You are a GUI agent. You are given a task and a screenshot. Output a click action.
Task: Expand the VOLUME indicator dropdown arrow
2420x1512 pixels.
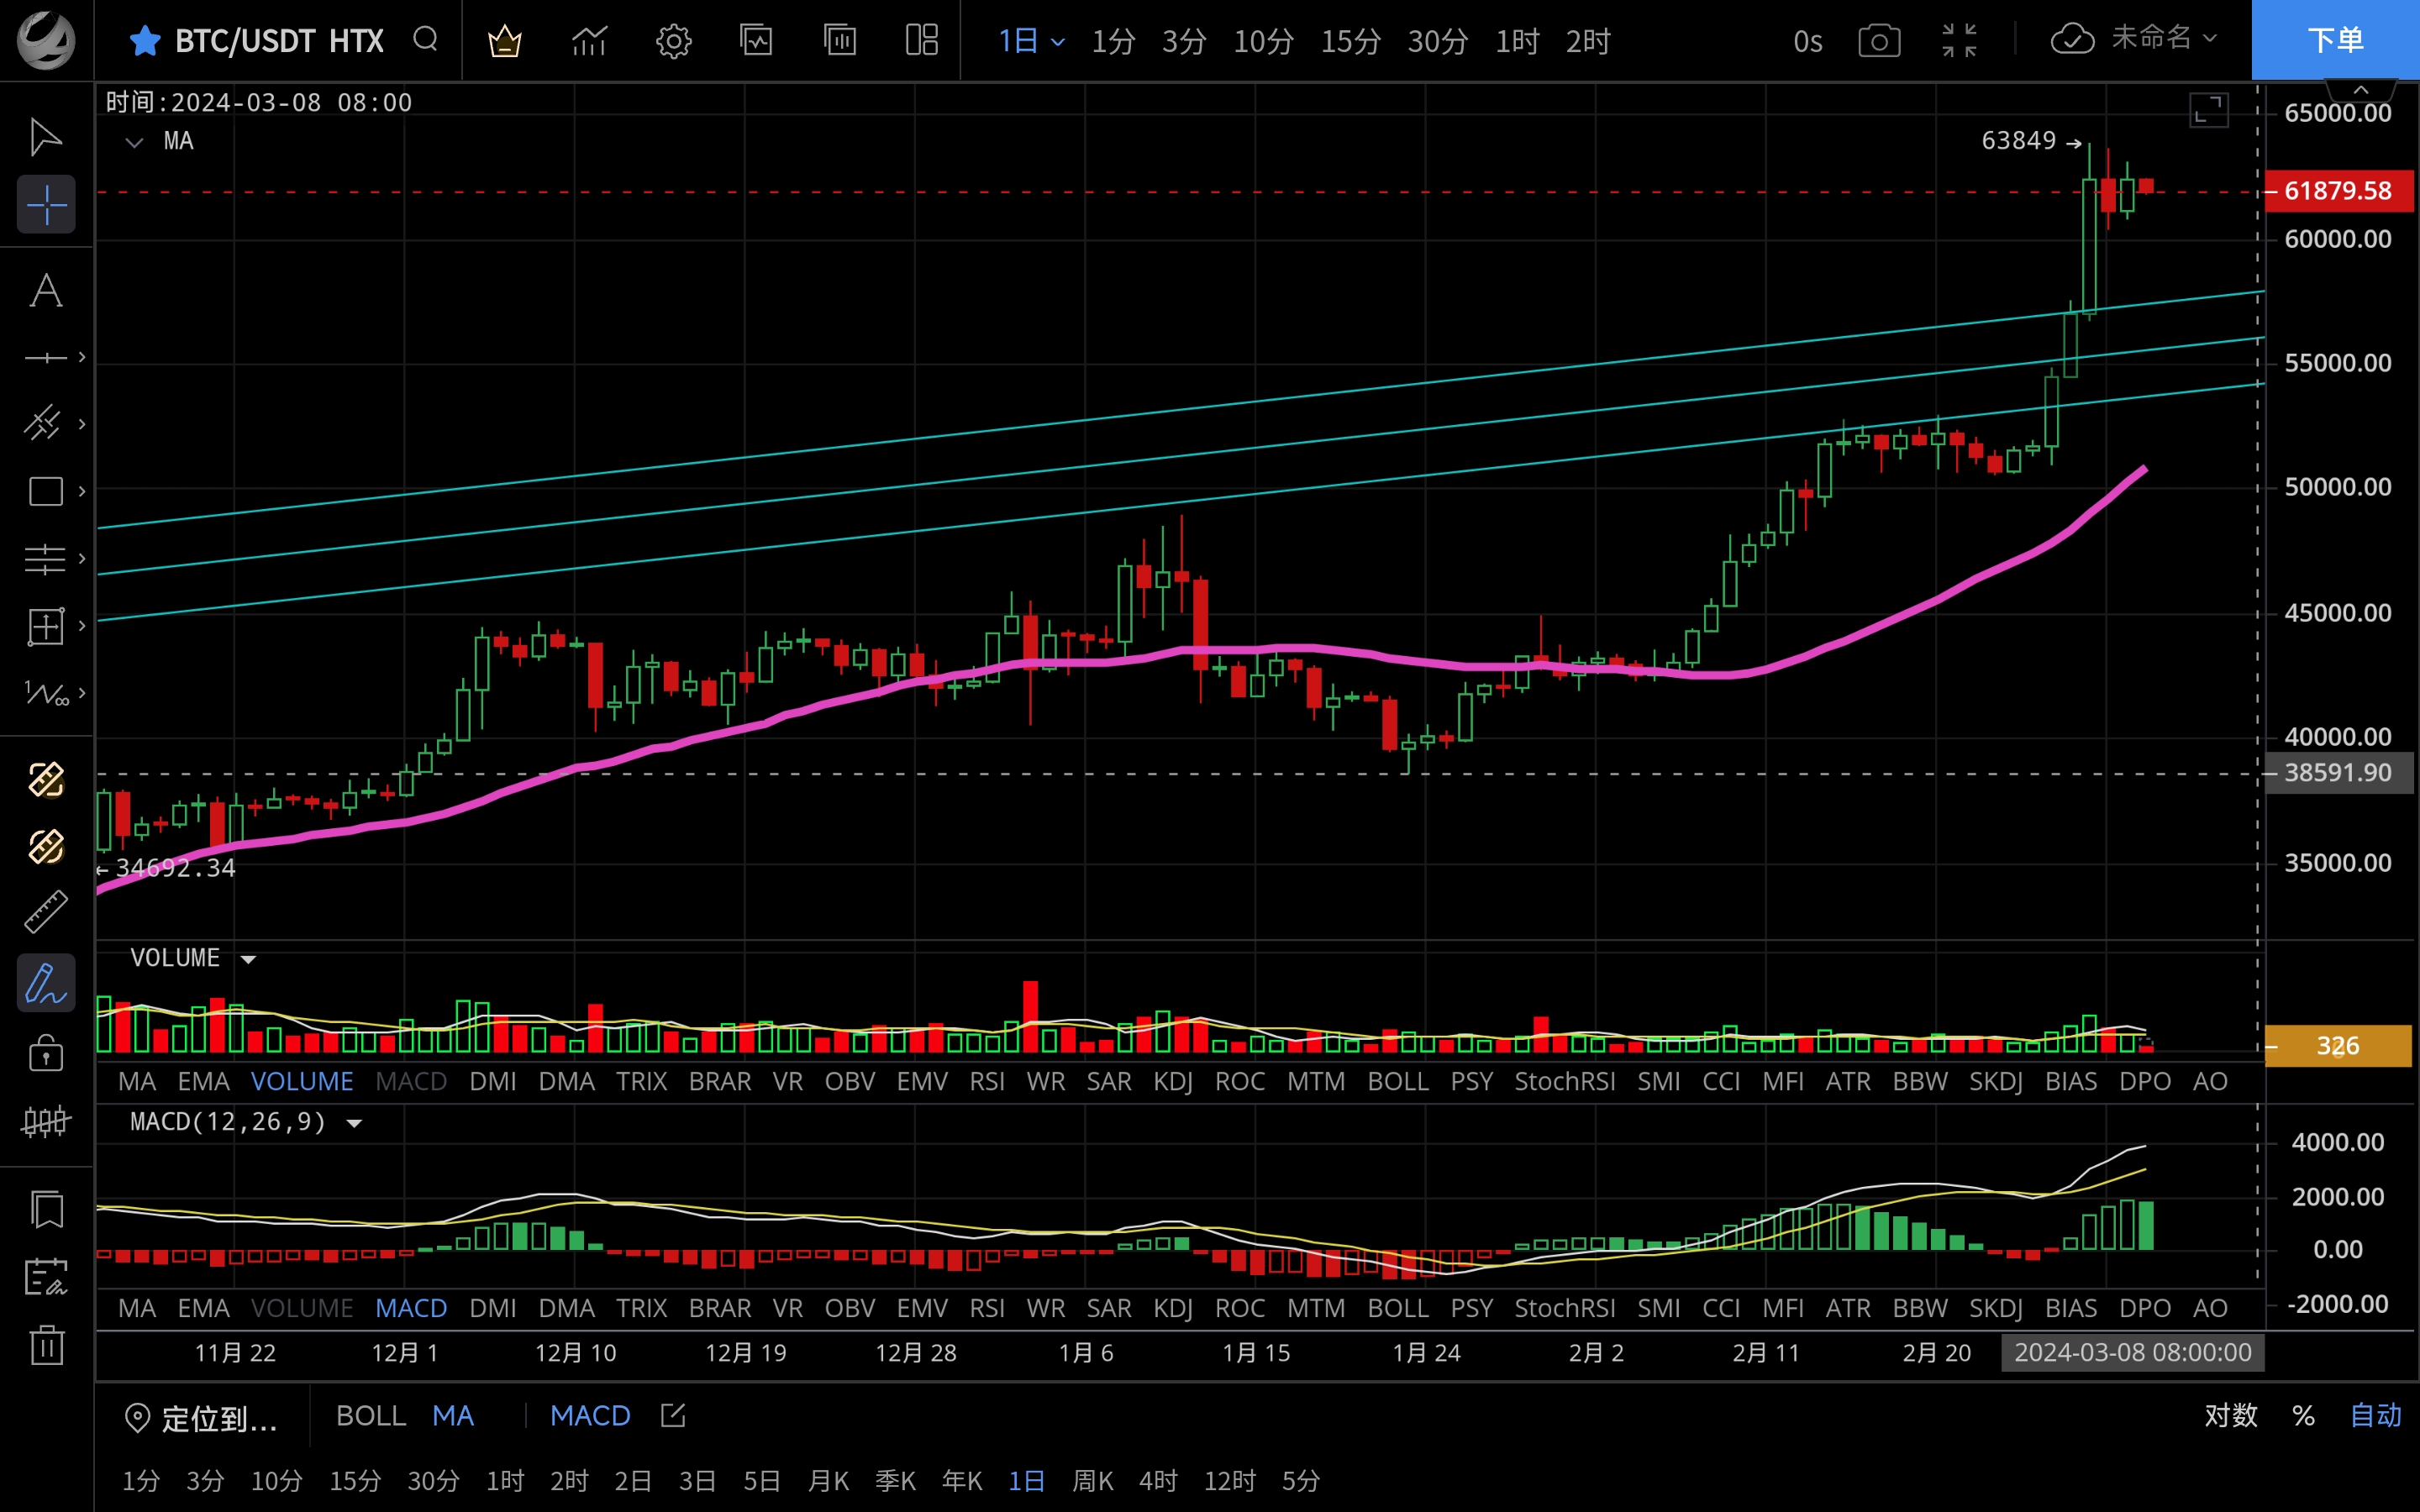point(249,959)
